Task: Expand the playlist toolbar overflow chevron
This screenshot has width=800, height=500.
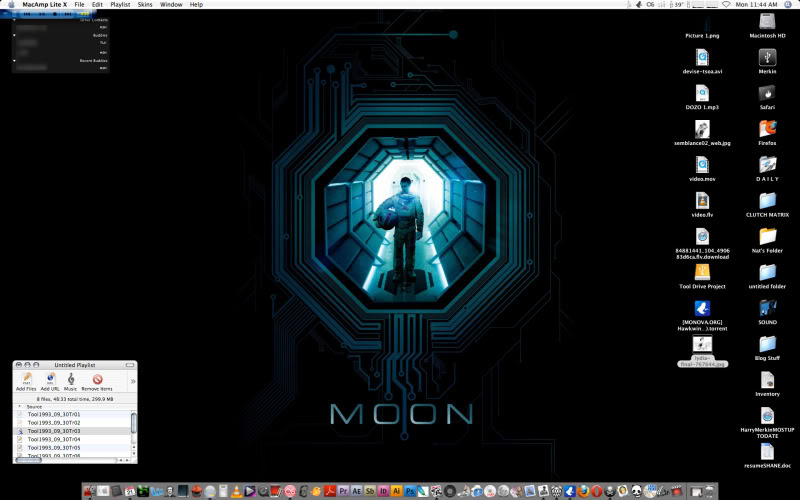Action: 133,381
